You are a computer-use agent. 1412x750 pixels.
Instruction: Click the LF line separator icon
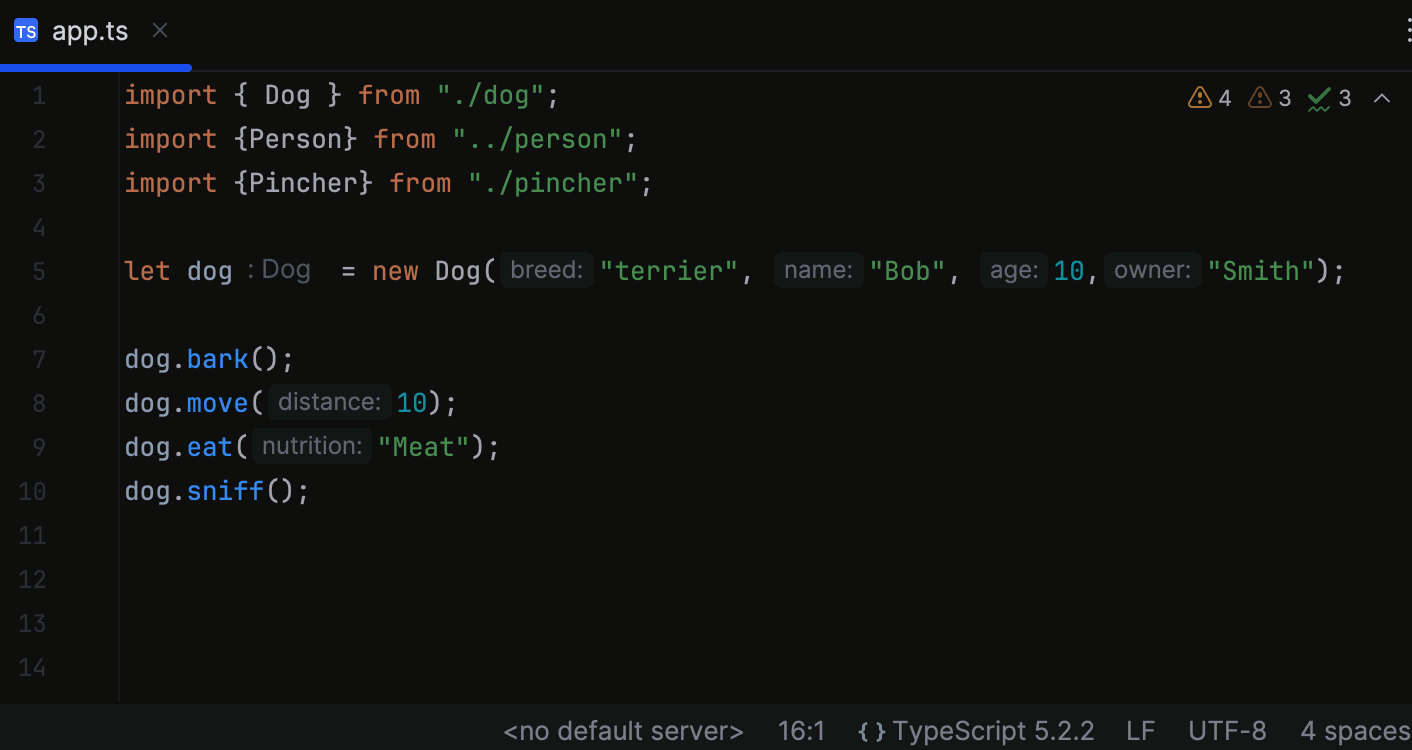pyautogui.click(x=1140, y=731)
